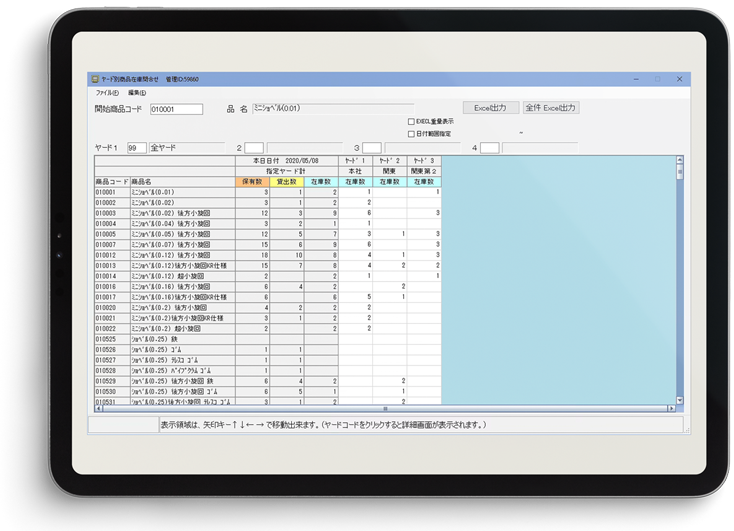The height and width of the screenshot is (531, 734).
Task: Click the 本社 yard name header
Action: (355, 171)
